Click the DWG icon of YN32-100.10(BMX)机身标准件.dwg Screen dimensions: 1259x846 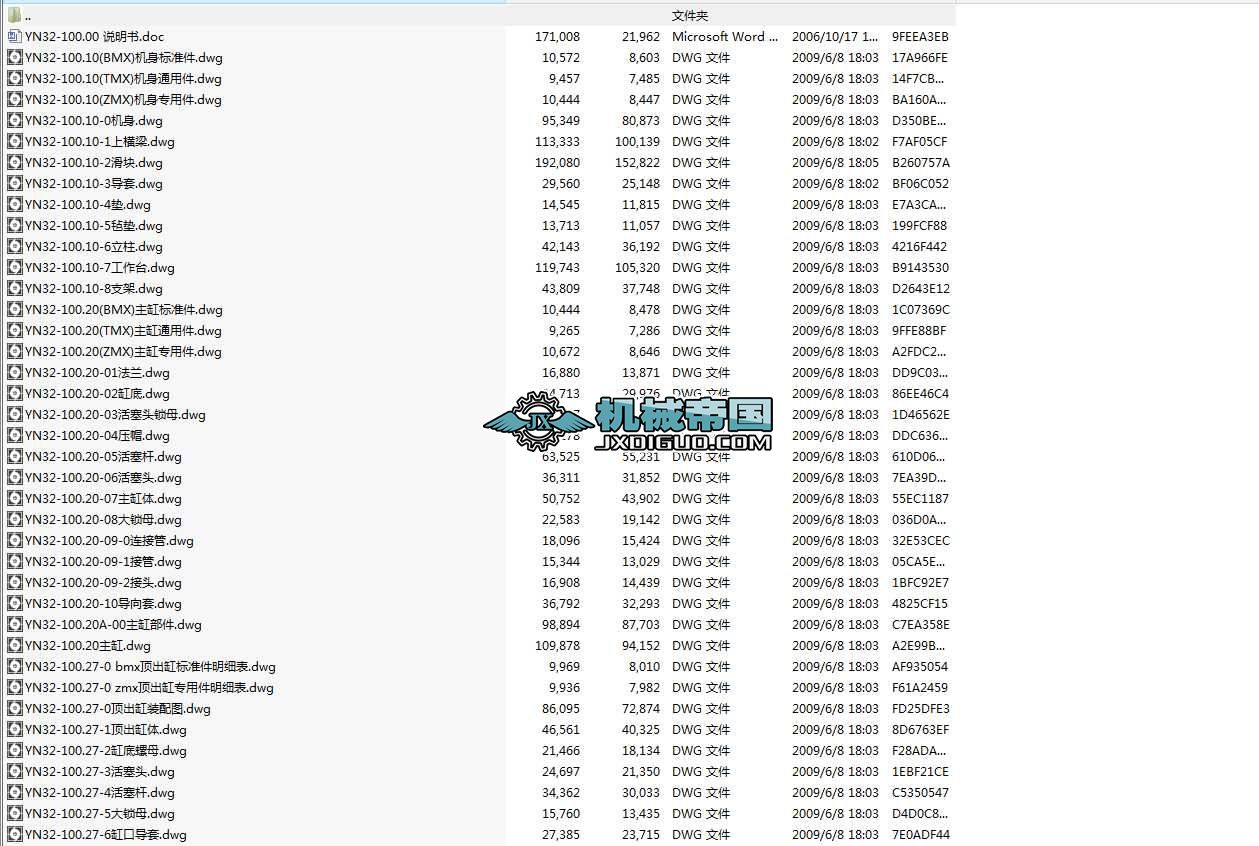coord(14,57)
